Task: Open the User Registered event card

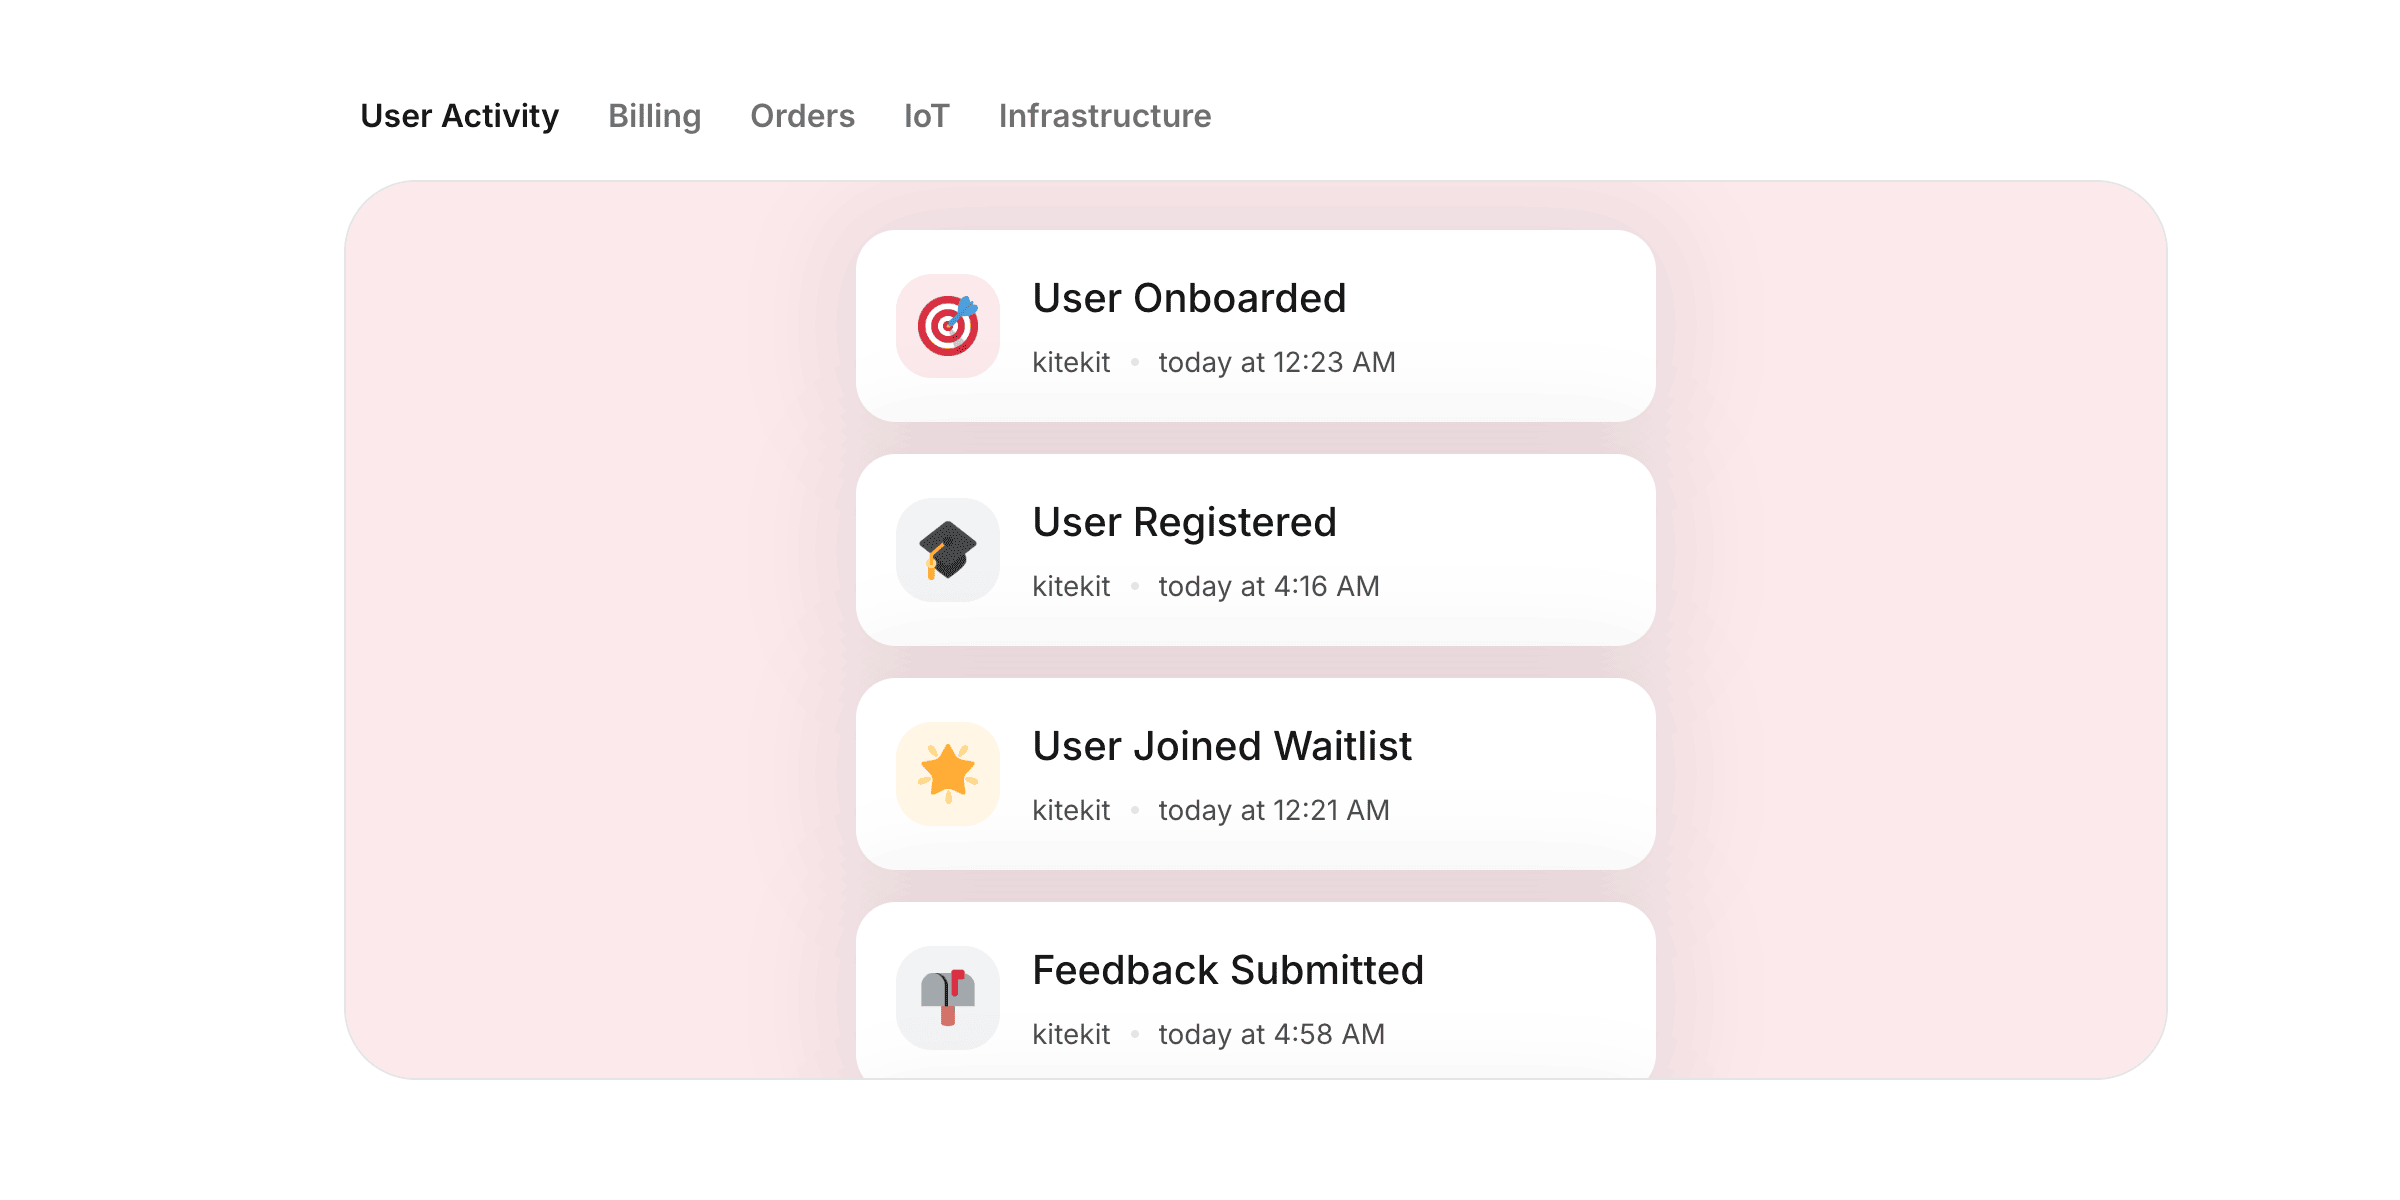Action: pos(1256,550)
